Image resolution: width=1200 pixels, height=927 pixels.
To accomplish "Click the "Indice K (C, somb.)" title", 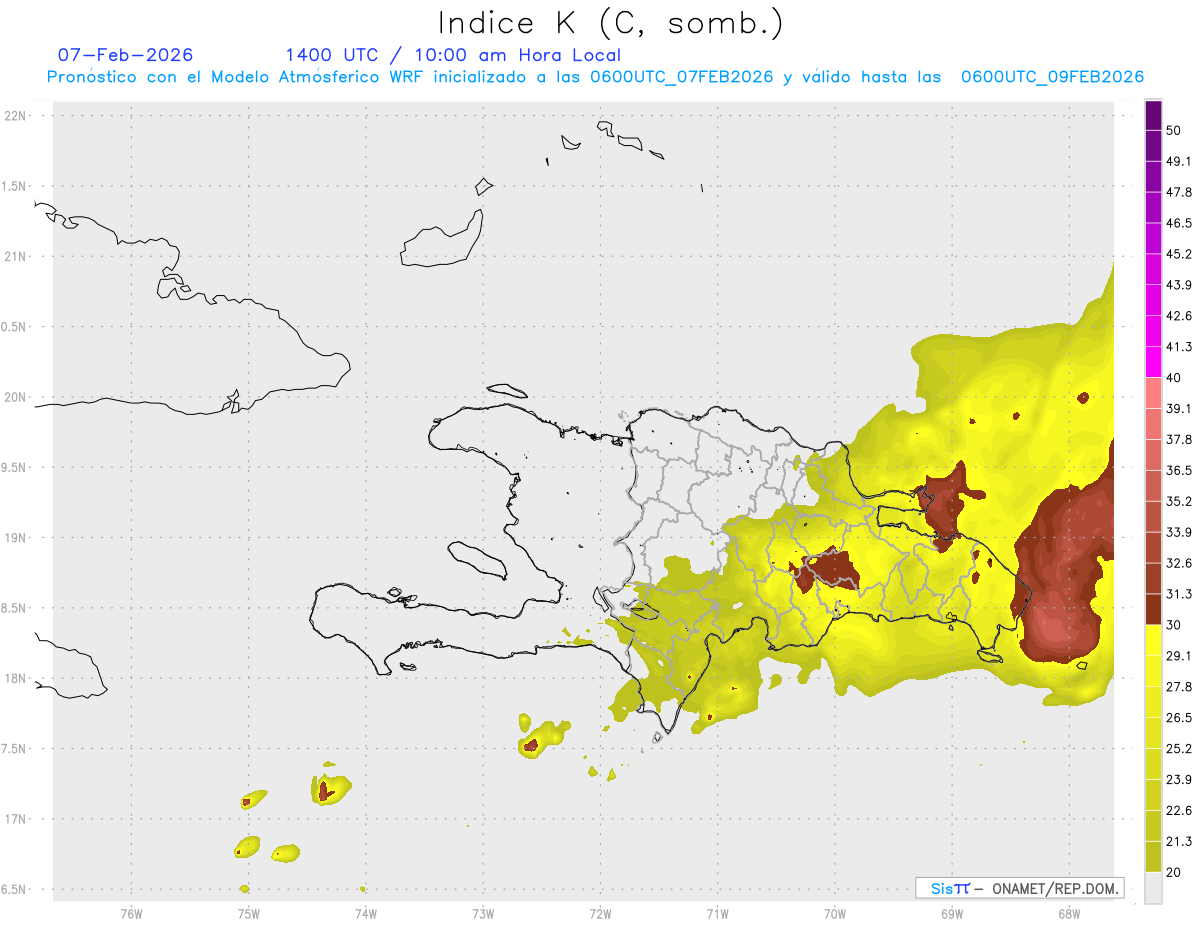I will click(x=610, y=23).
